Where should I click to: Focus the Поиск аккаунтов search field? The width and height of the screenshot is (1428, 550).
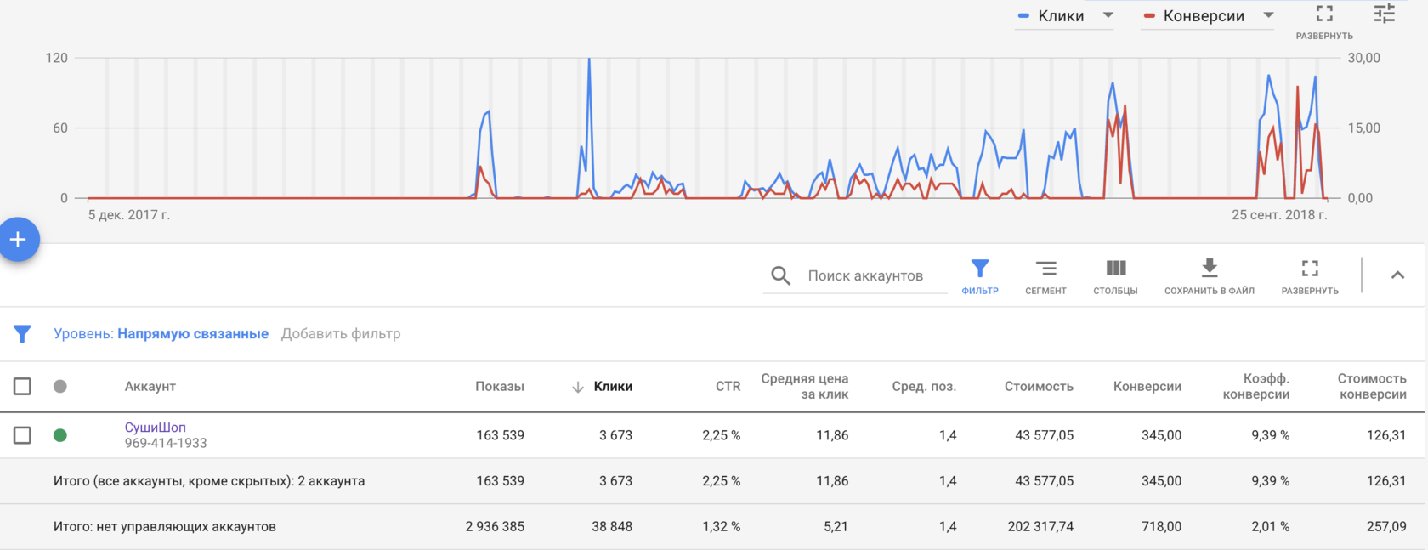tap(865, 276)
